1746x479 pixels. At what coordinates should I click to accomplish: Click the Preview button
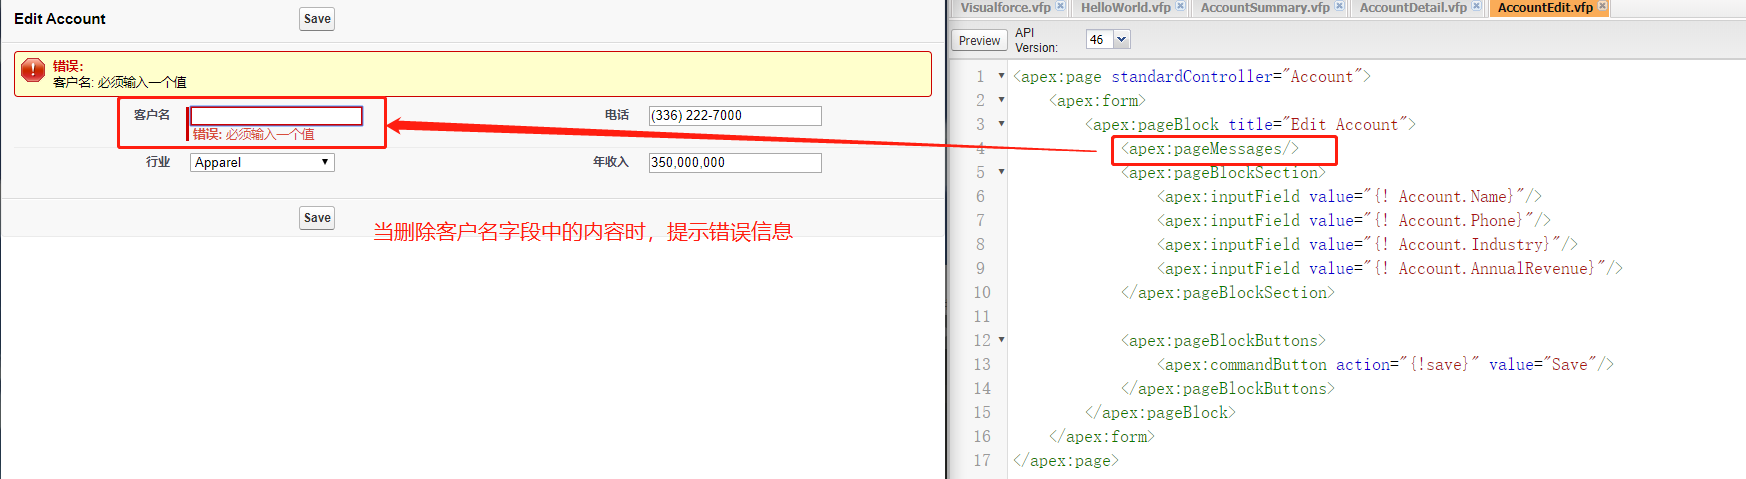[979, 40]
